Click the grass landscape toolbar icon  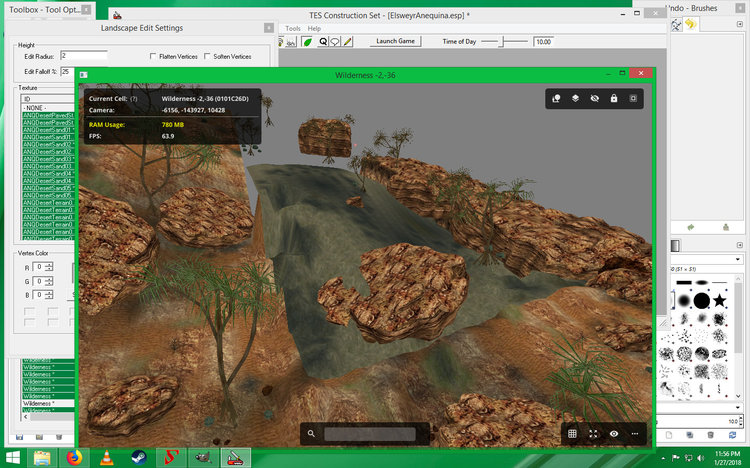coord(291,43)
